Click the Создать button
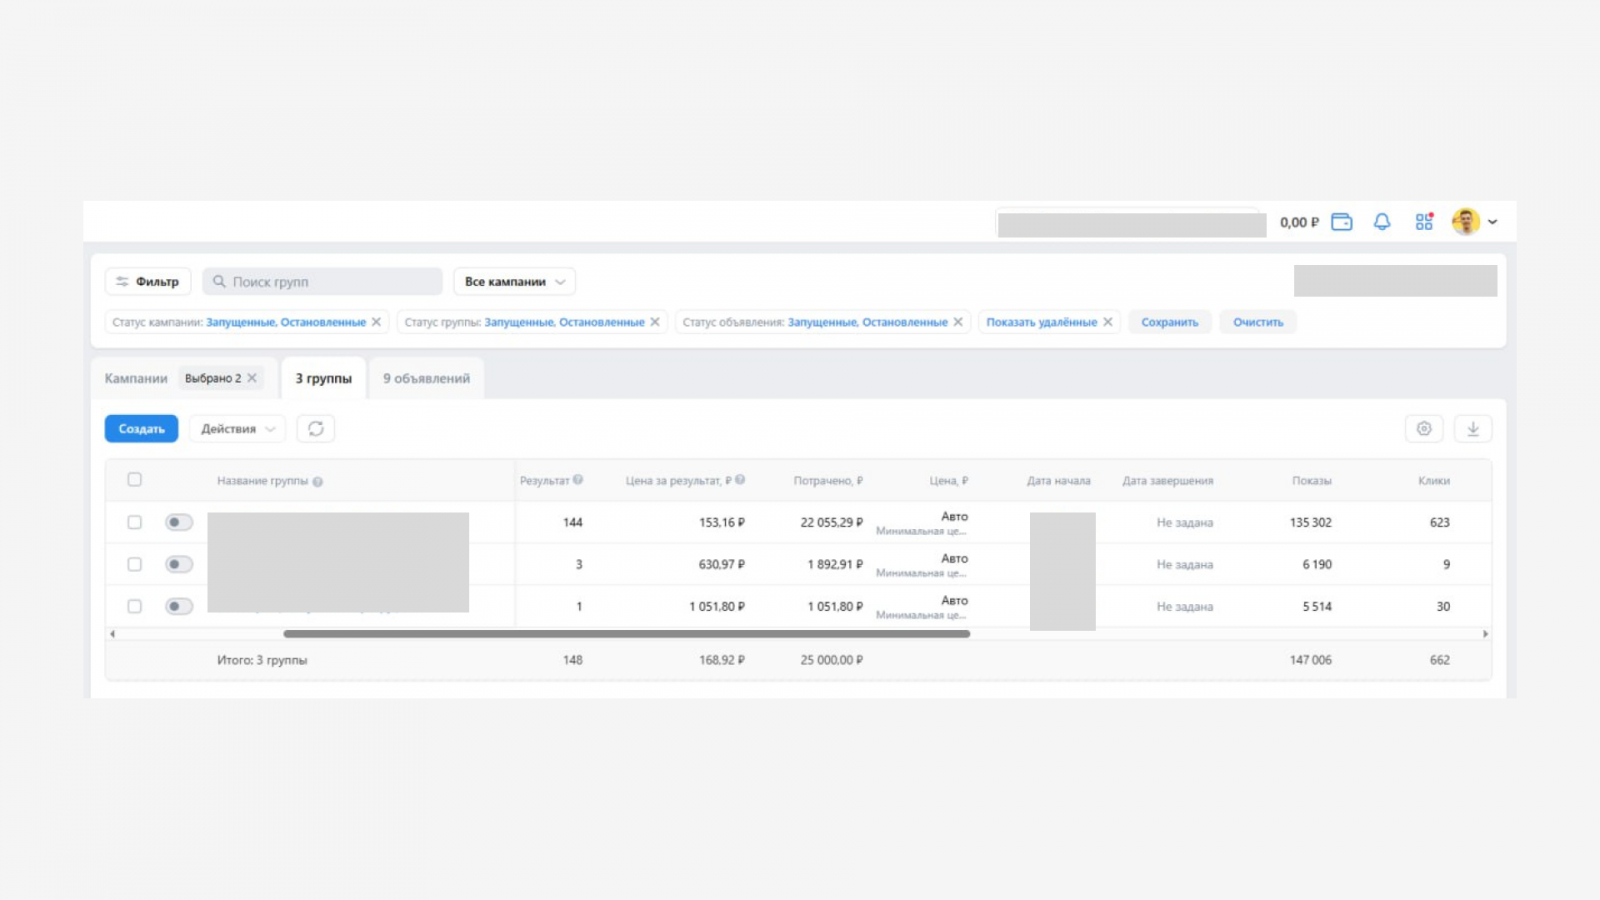Image resolution: width=1600 pixels, height=900 pixels. (x=141, y=429)
